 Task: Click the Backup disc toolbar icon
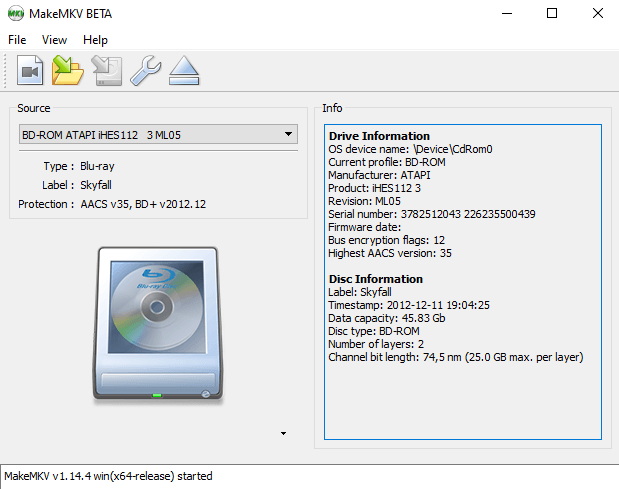[x=106, y=71]
